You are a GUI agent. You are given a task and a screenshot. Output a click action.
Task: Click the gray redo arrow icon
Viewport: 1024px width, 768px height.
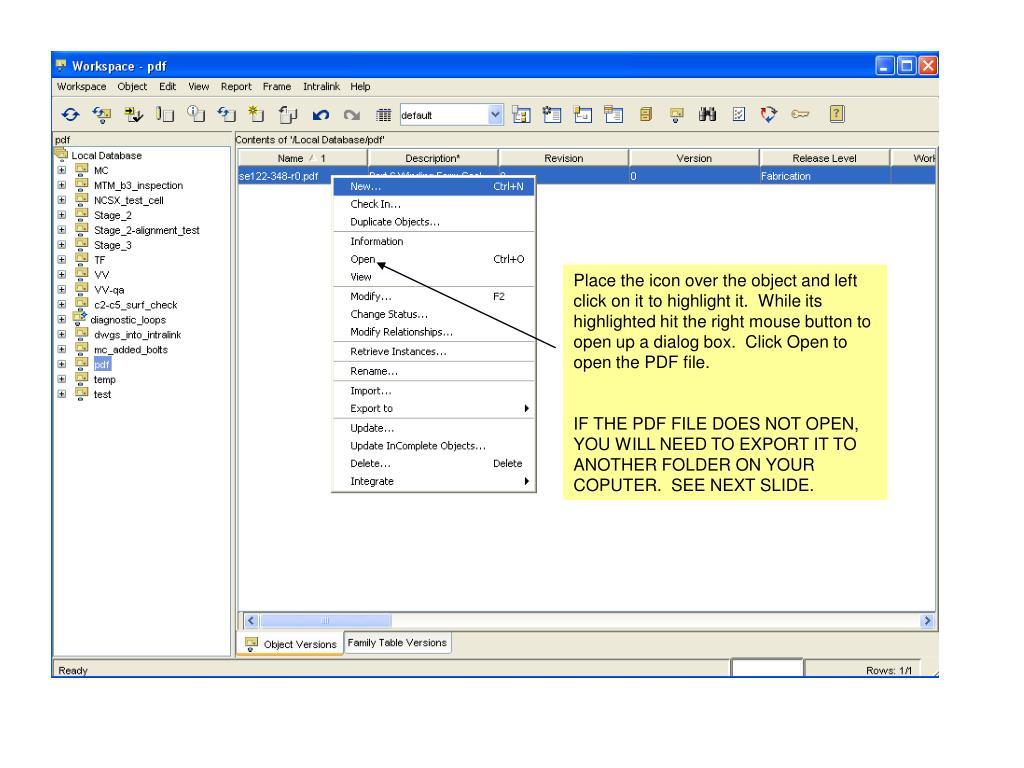[352, 116]
